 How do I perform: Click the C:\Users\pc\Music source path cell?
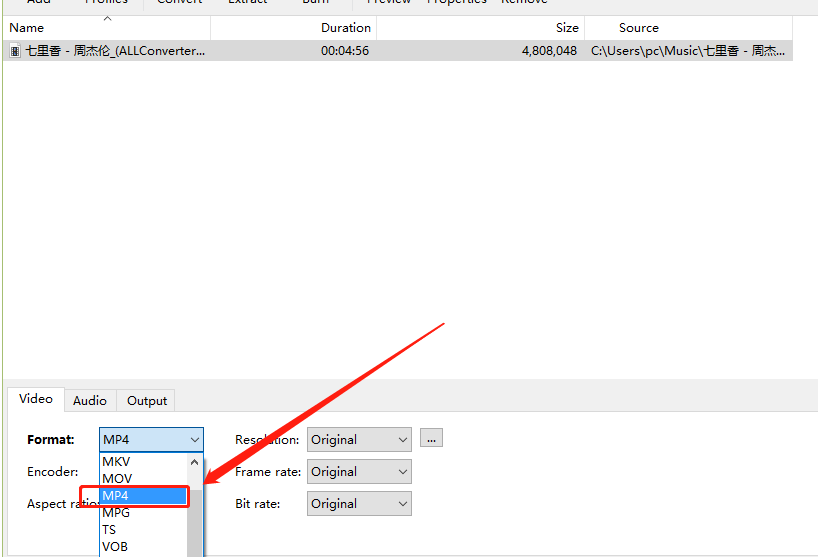(x=688, y=51)
